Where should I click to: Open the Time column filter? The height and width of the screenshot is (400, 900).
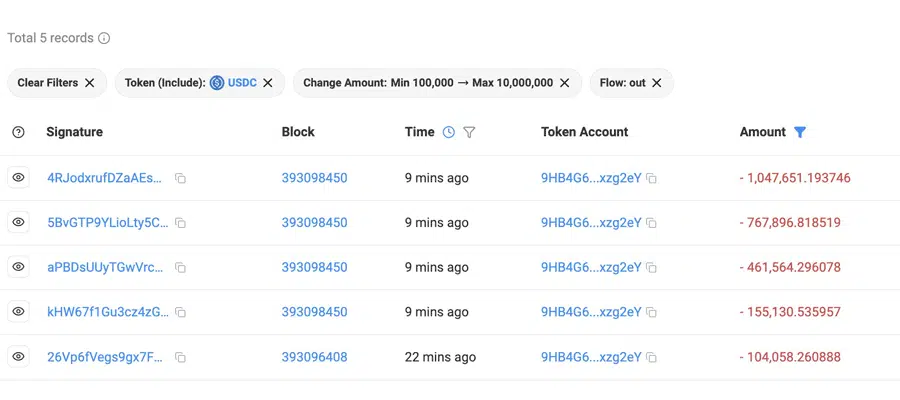tap(469, 132)
